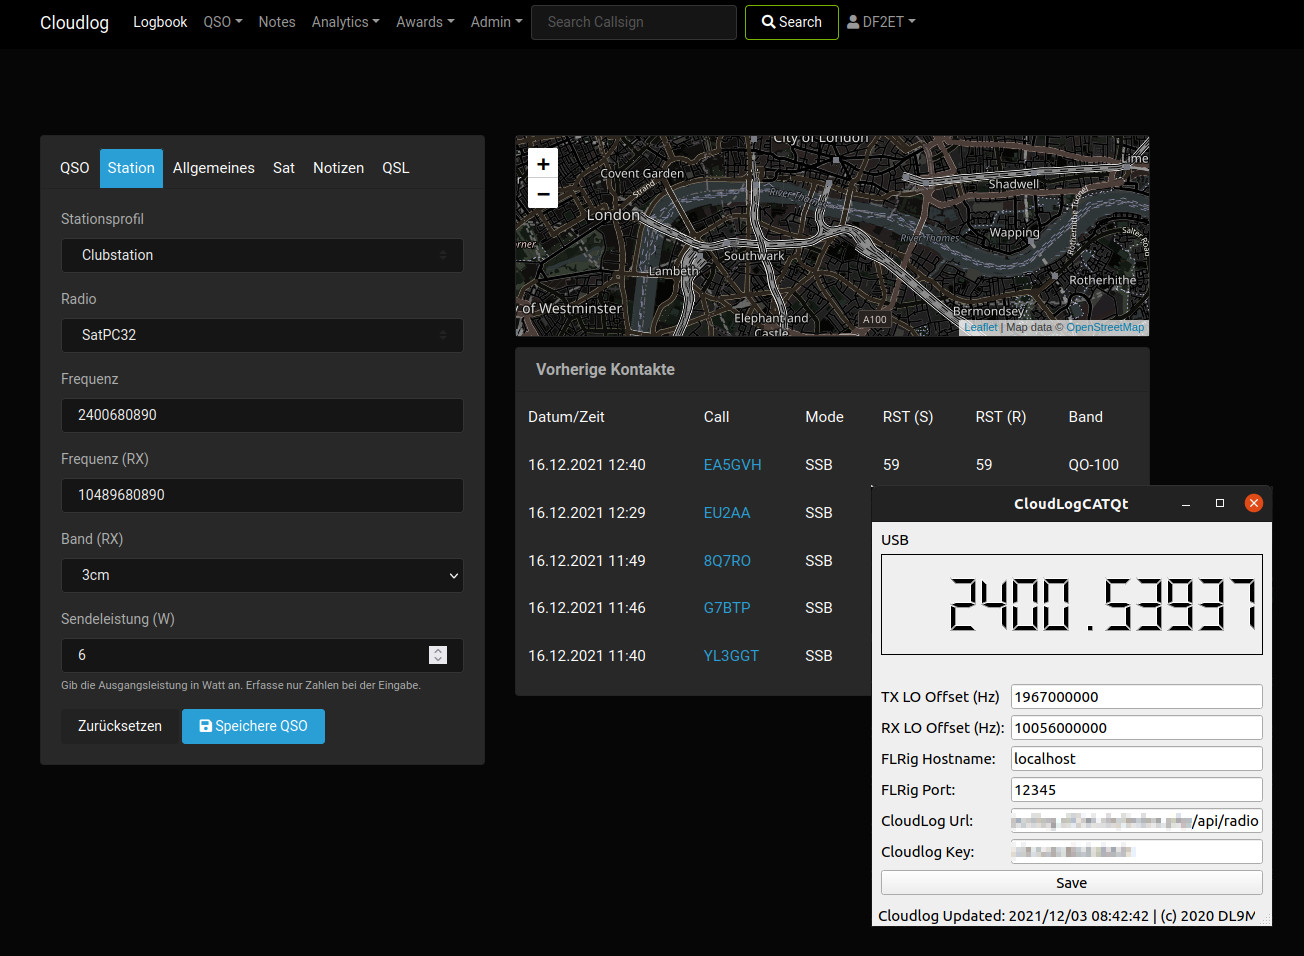Expand the Stationsprofil Clubstation dropdown
The image size is (1304, 956).
(262, 255)
